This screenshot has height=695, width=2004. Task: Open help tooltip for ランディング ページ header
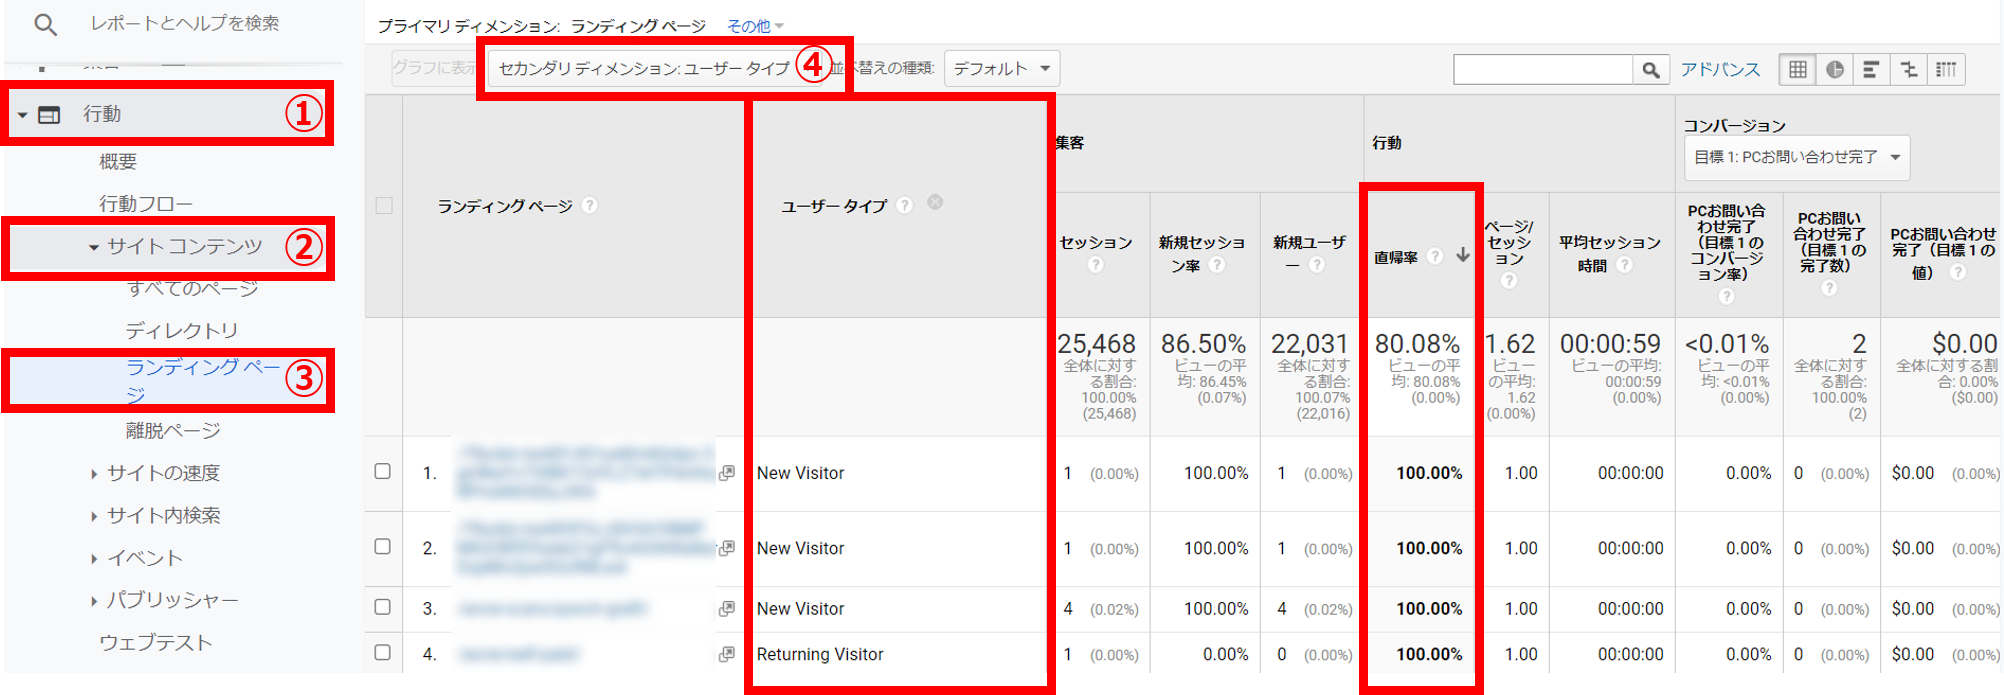(590, 205)
